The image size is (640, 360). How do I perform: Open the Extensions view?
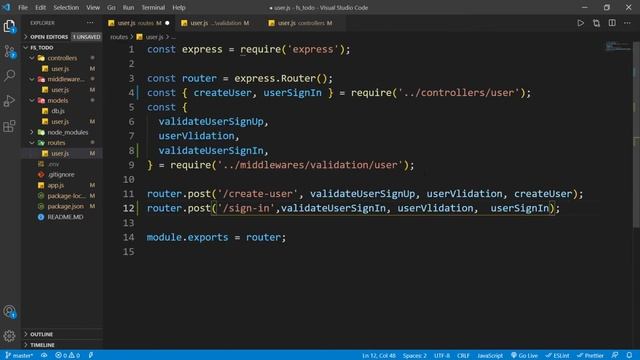tap(9, 126)
